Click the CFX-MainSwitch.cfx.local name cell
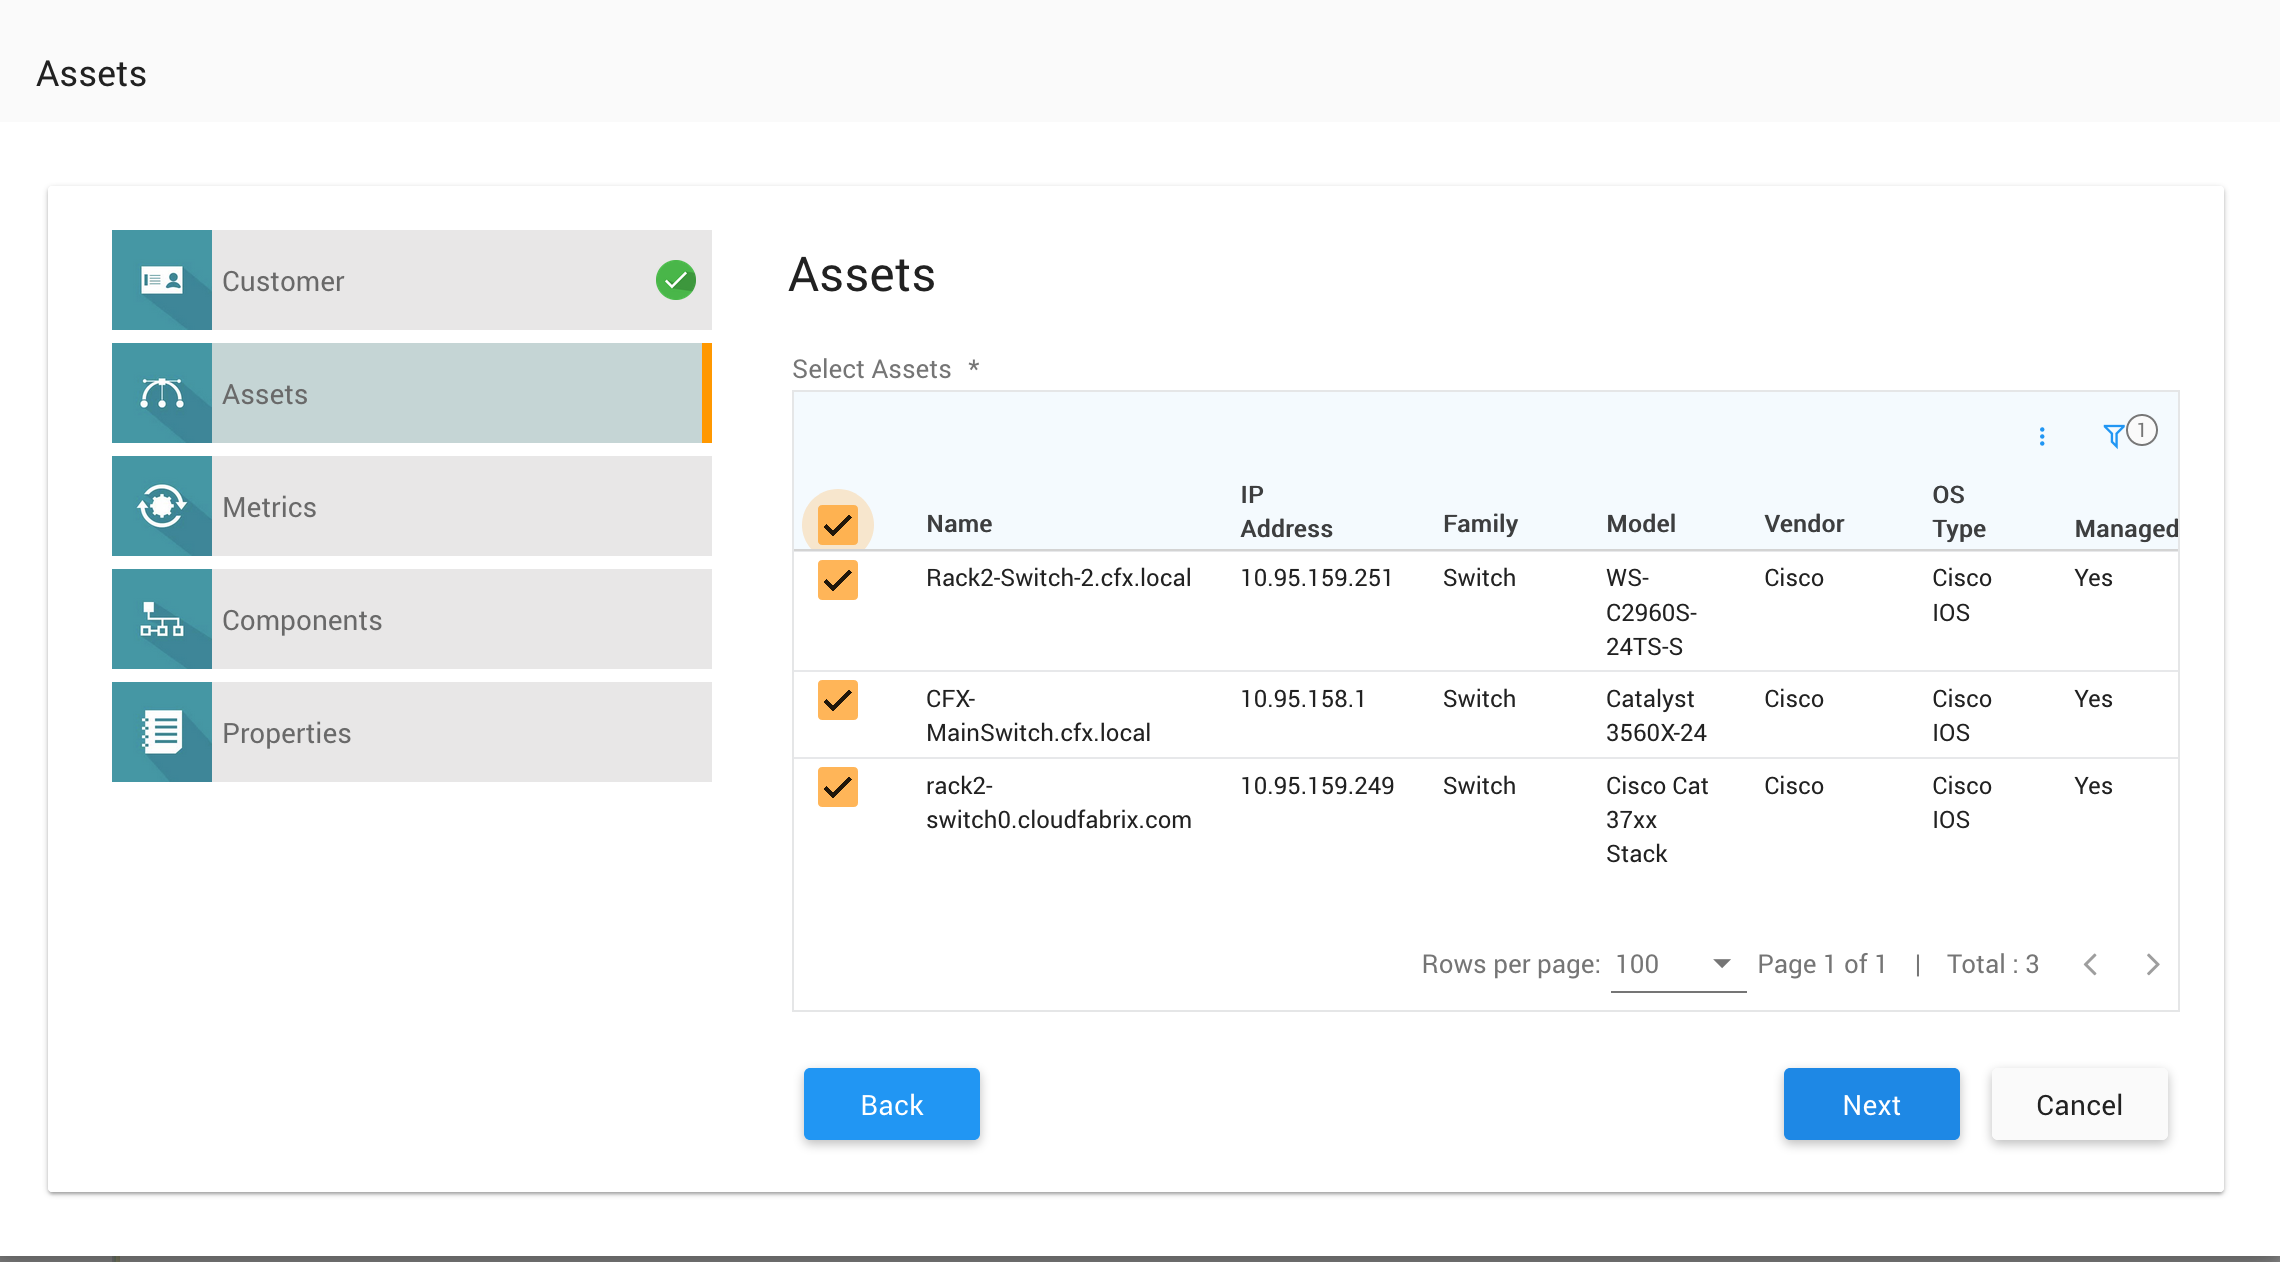This screenshot has height=1262, width=2280. pyautogui.click(x=1038, y=716)
